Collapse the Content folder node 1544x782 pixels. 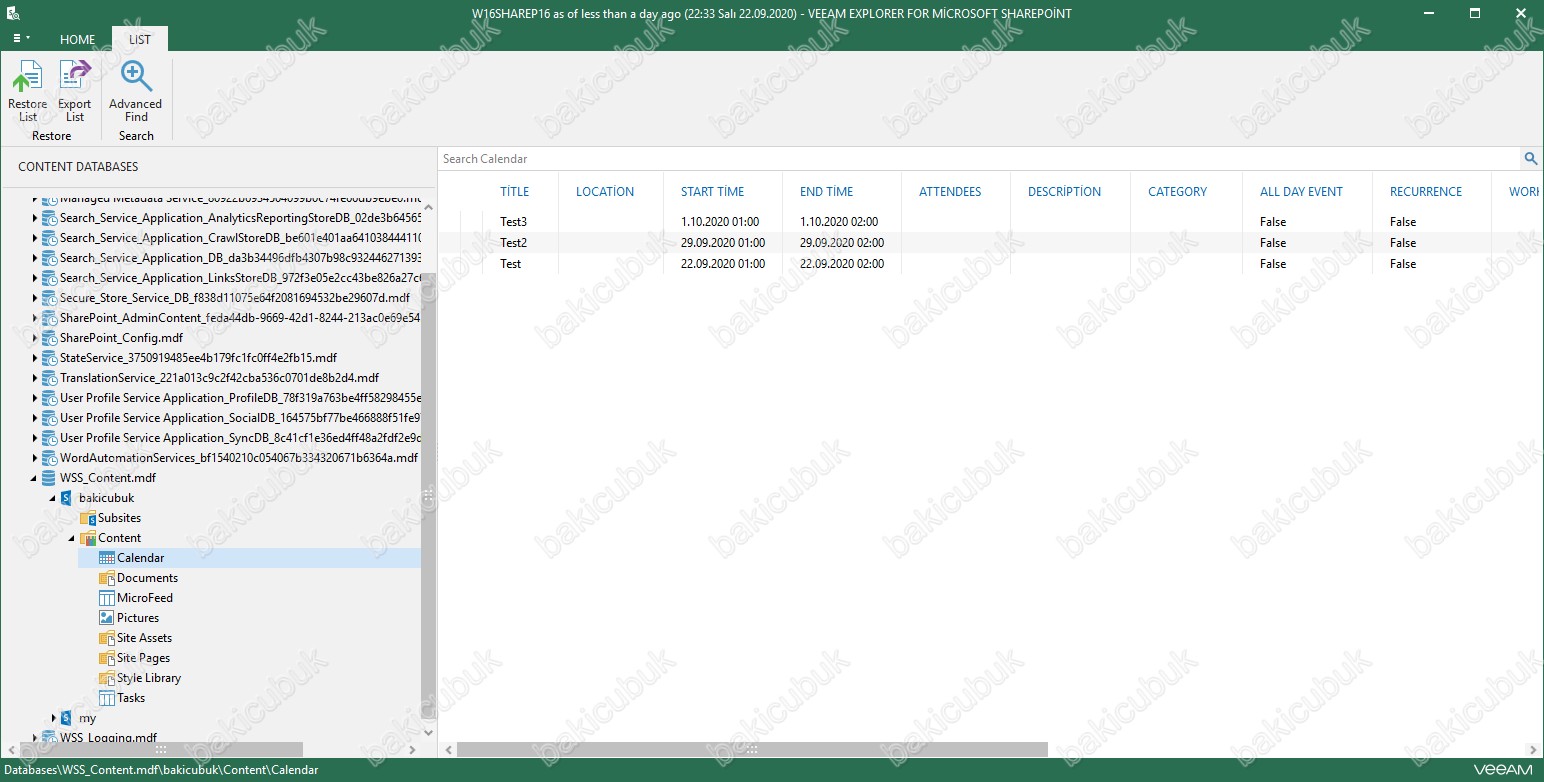coord(71,537)
